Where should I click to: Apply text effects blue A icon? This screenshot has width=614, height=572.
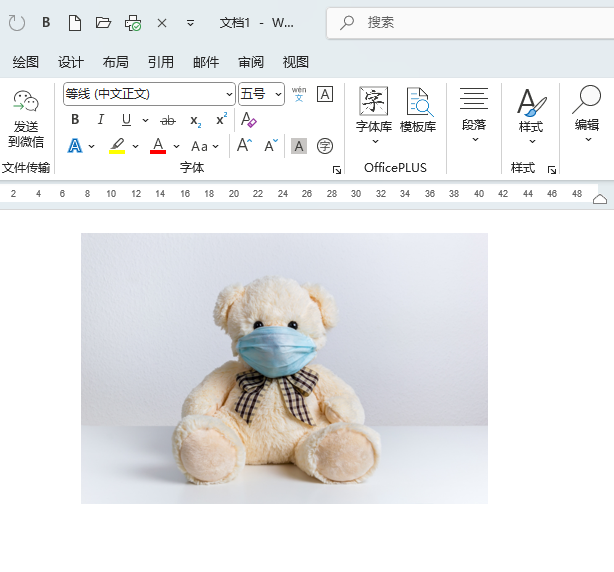coord(75,146)
